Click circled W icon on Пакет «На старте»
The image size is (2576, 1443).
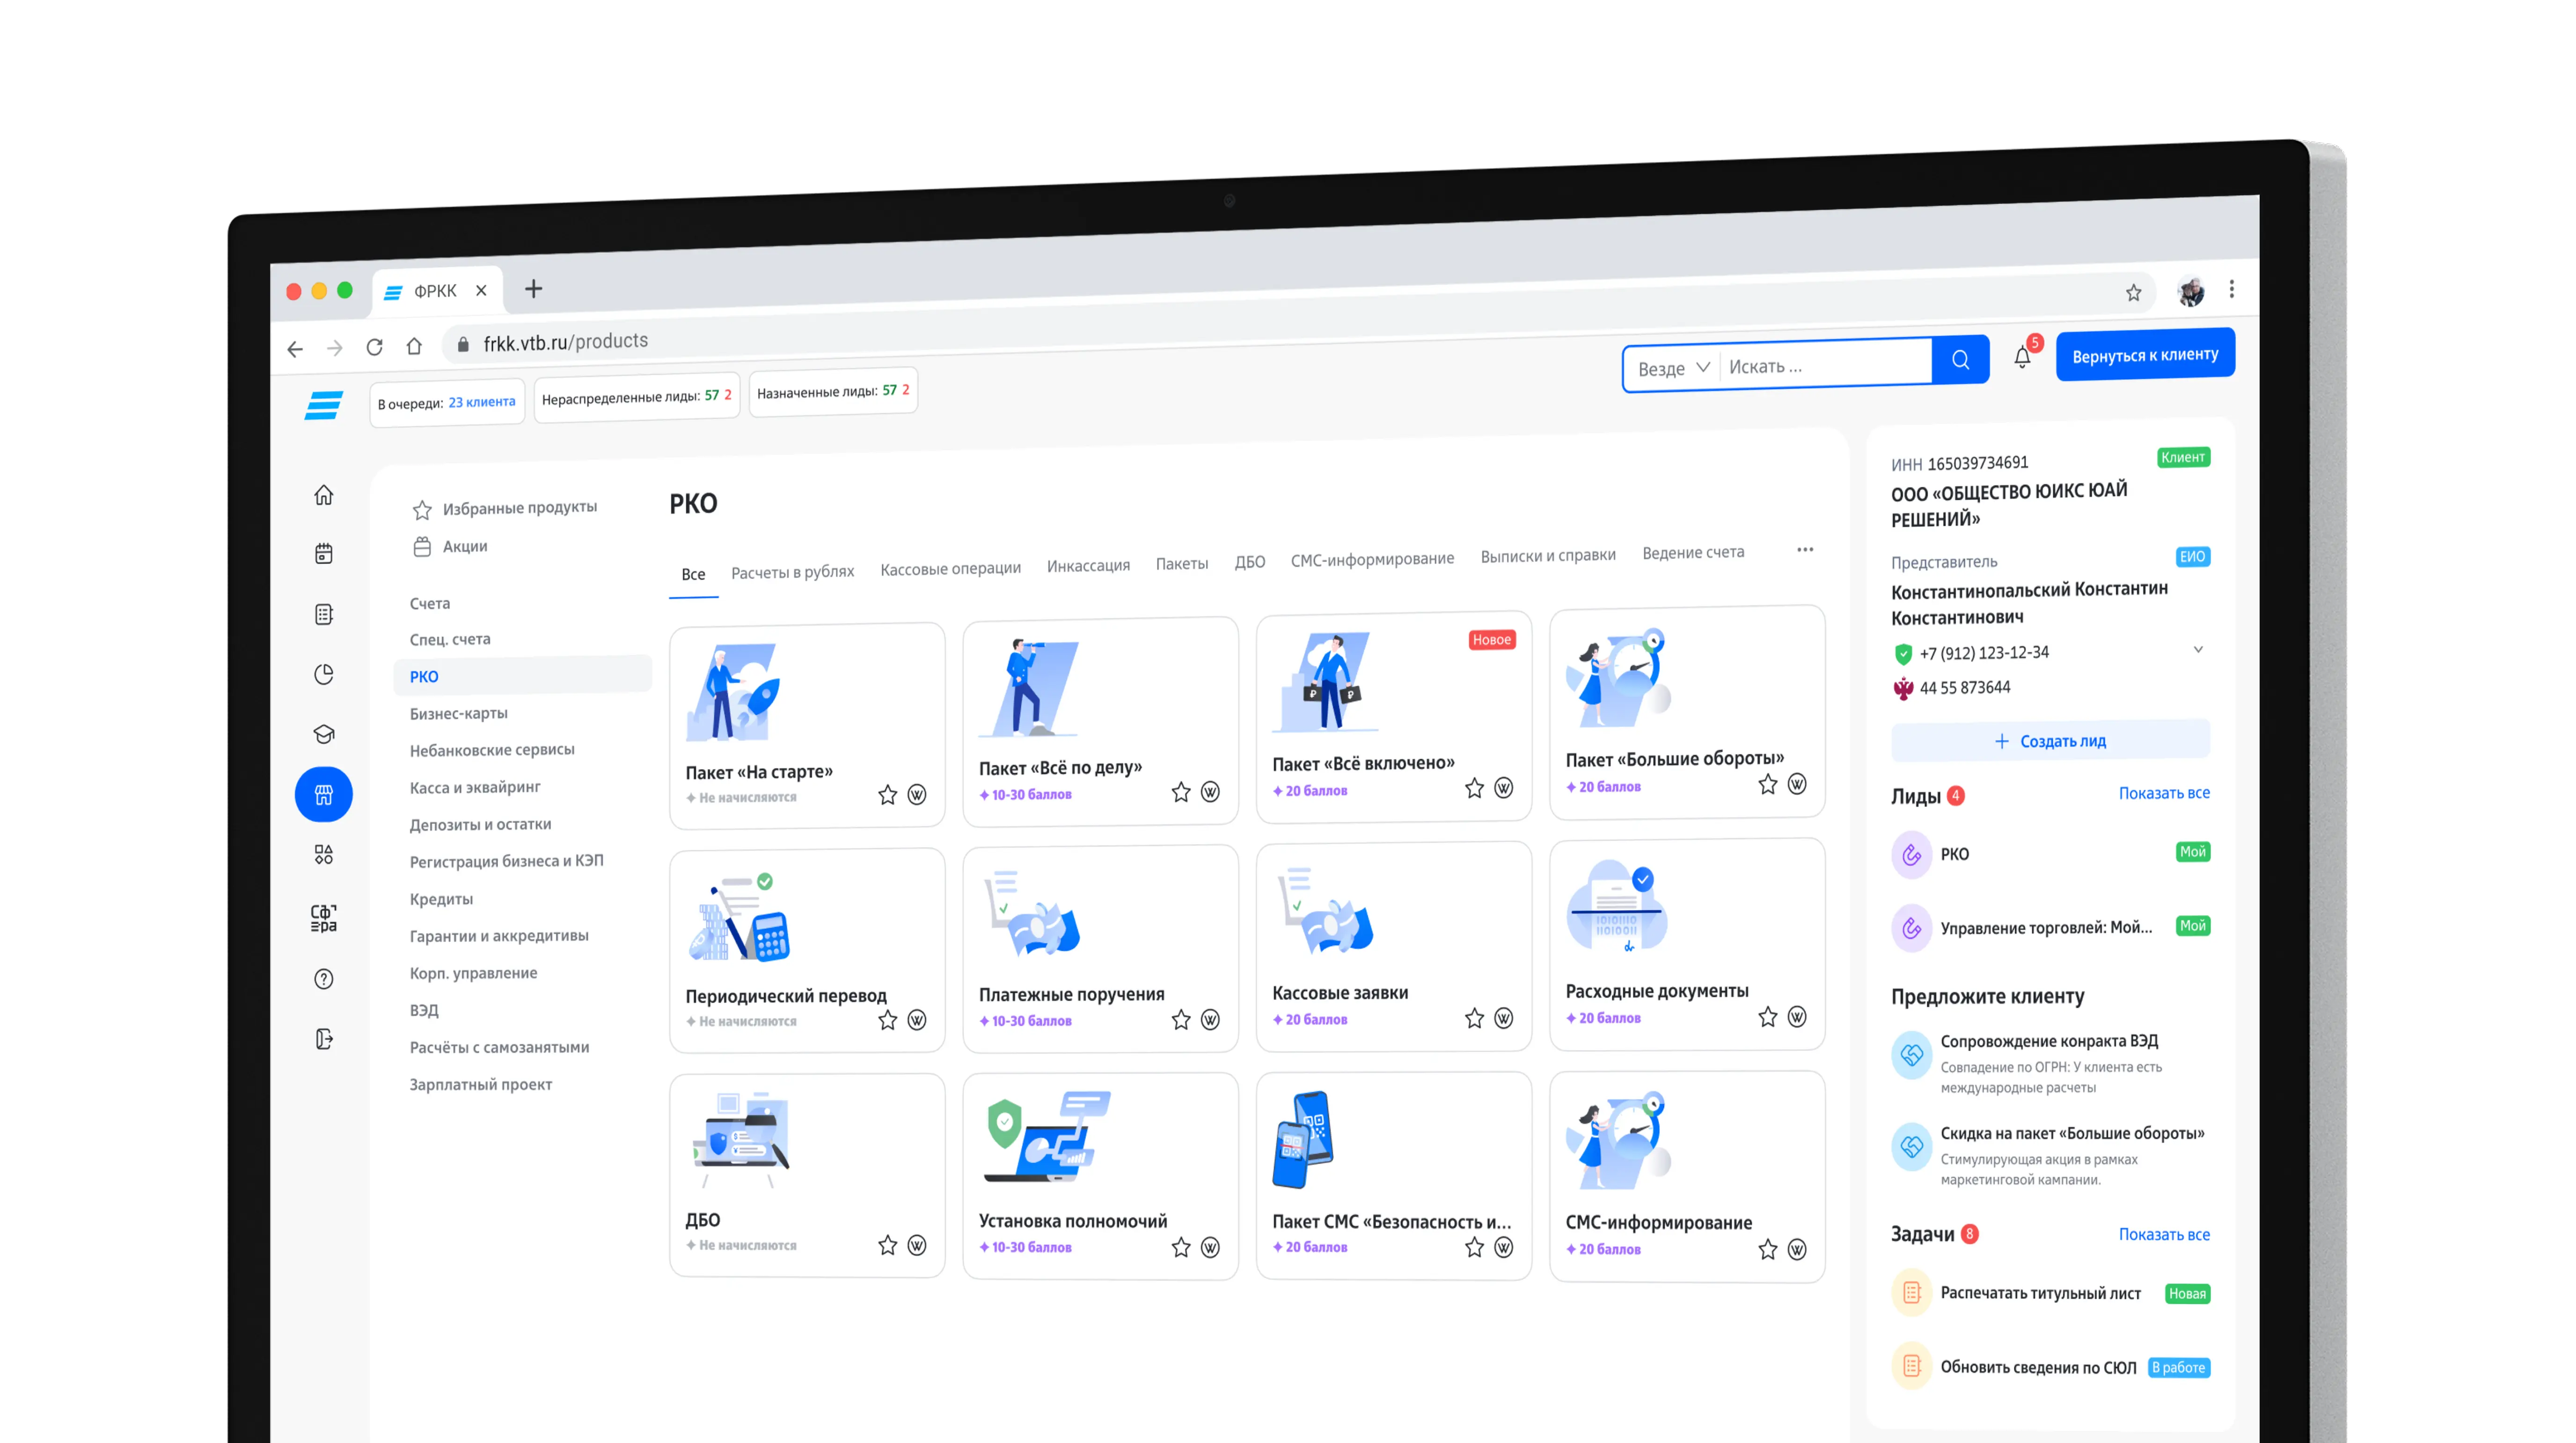(x=917, y=795)
